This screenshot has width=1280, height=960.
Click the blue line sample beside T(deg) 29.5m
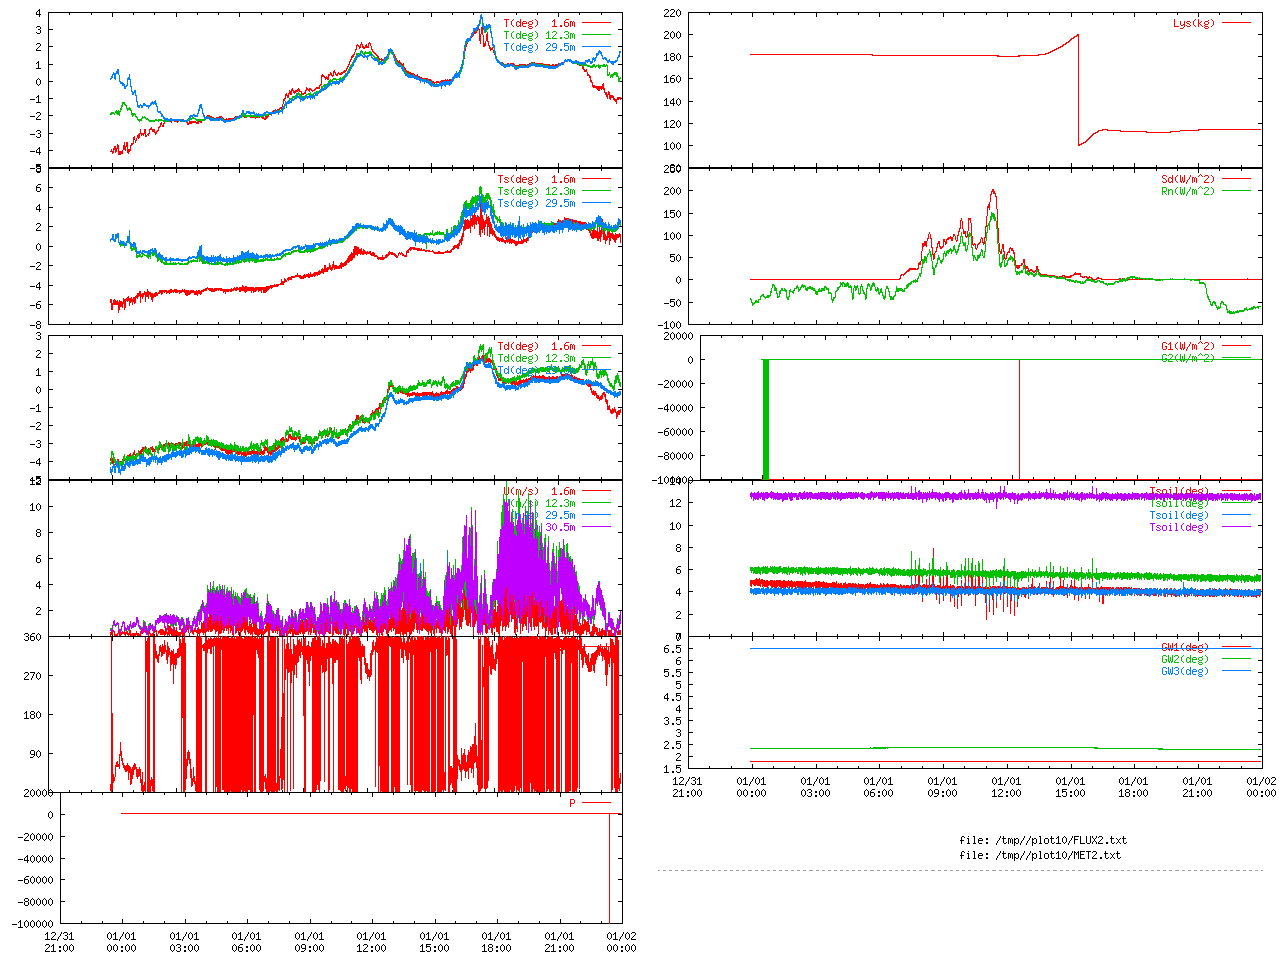[x=596, y=47]
